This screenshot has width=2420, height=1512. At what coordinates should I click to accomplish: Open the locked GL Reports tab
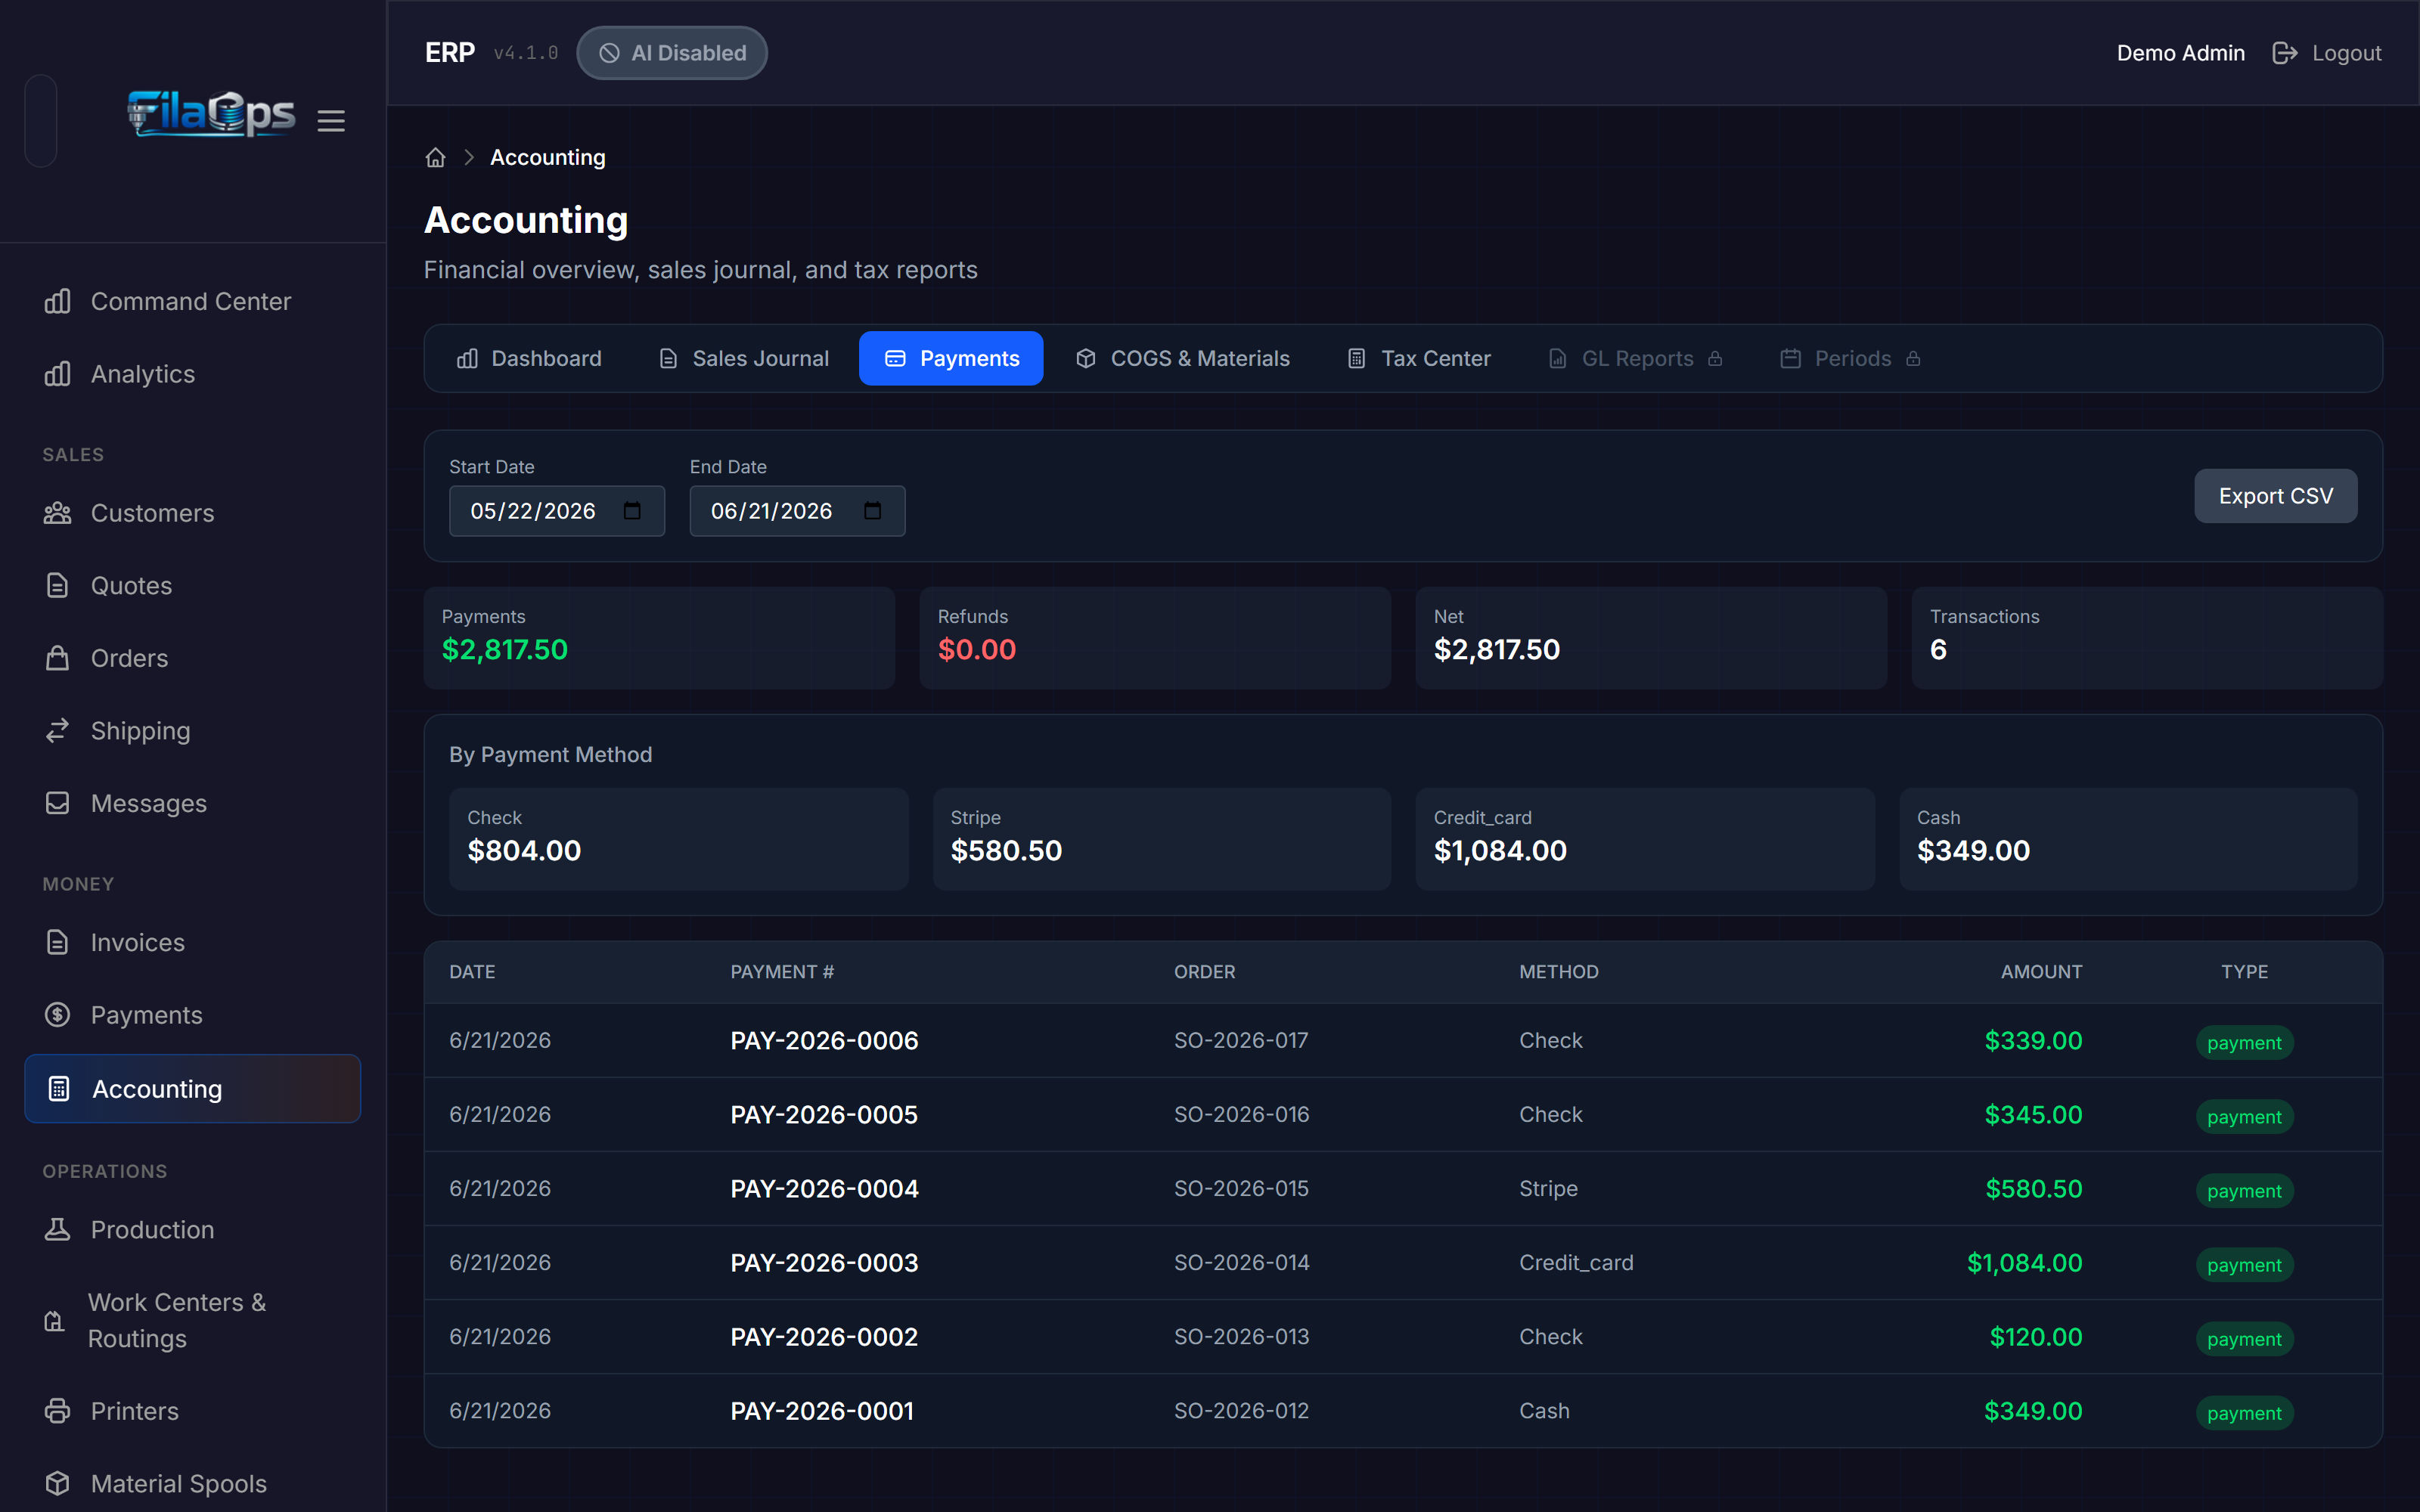pyautogui.click(x=1635, y=358)
